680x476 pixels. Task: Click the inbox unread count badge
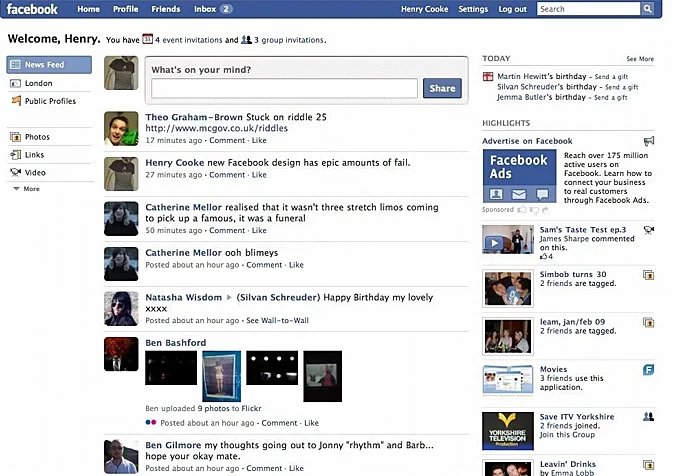click(226, 9)
